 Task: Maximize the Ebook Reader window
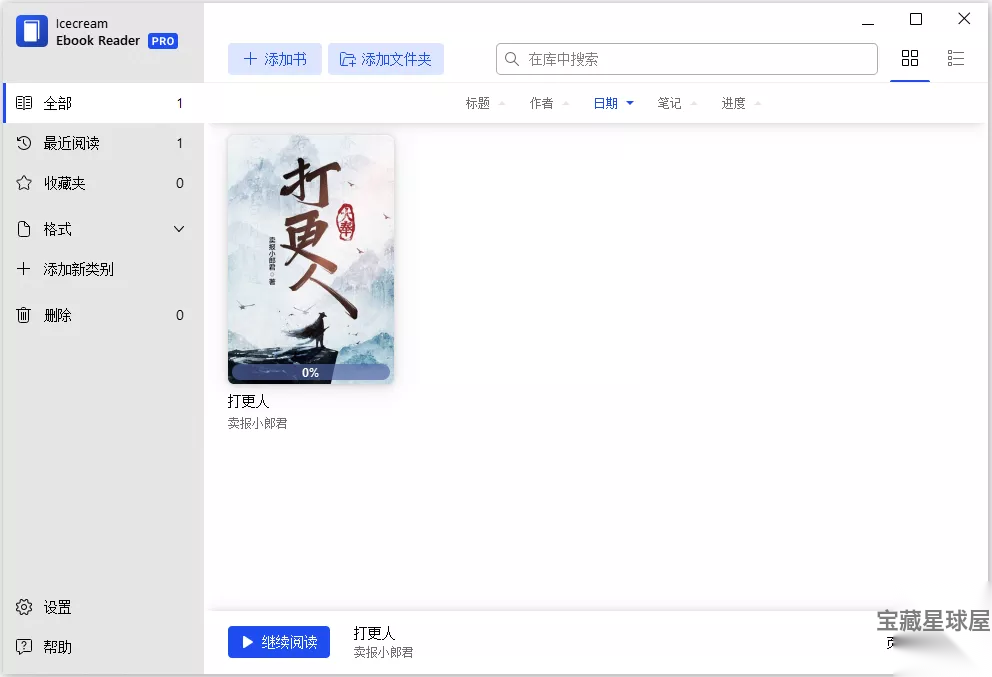tap(915, 19)
